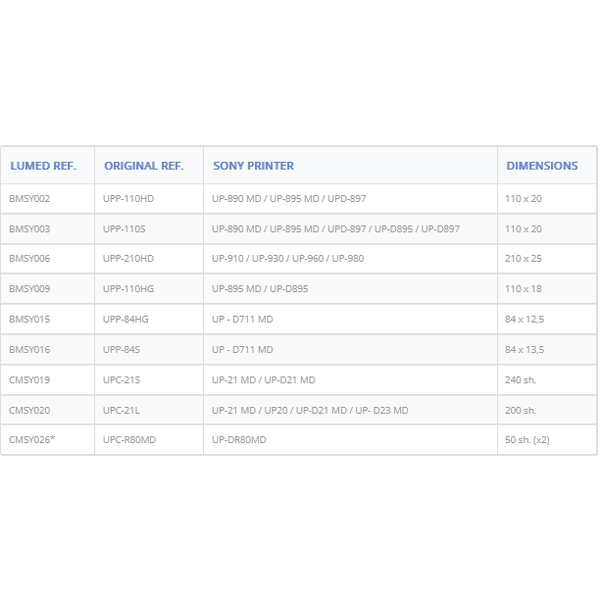Click the UPP-84HG original reference
Viewport: 600px width, 600px height.
pos(126,319)
